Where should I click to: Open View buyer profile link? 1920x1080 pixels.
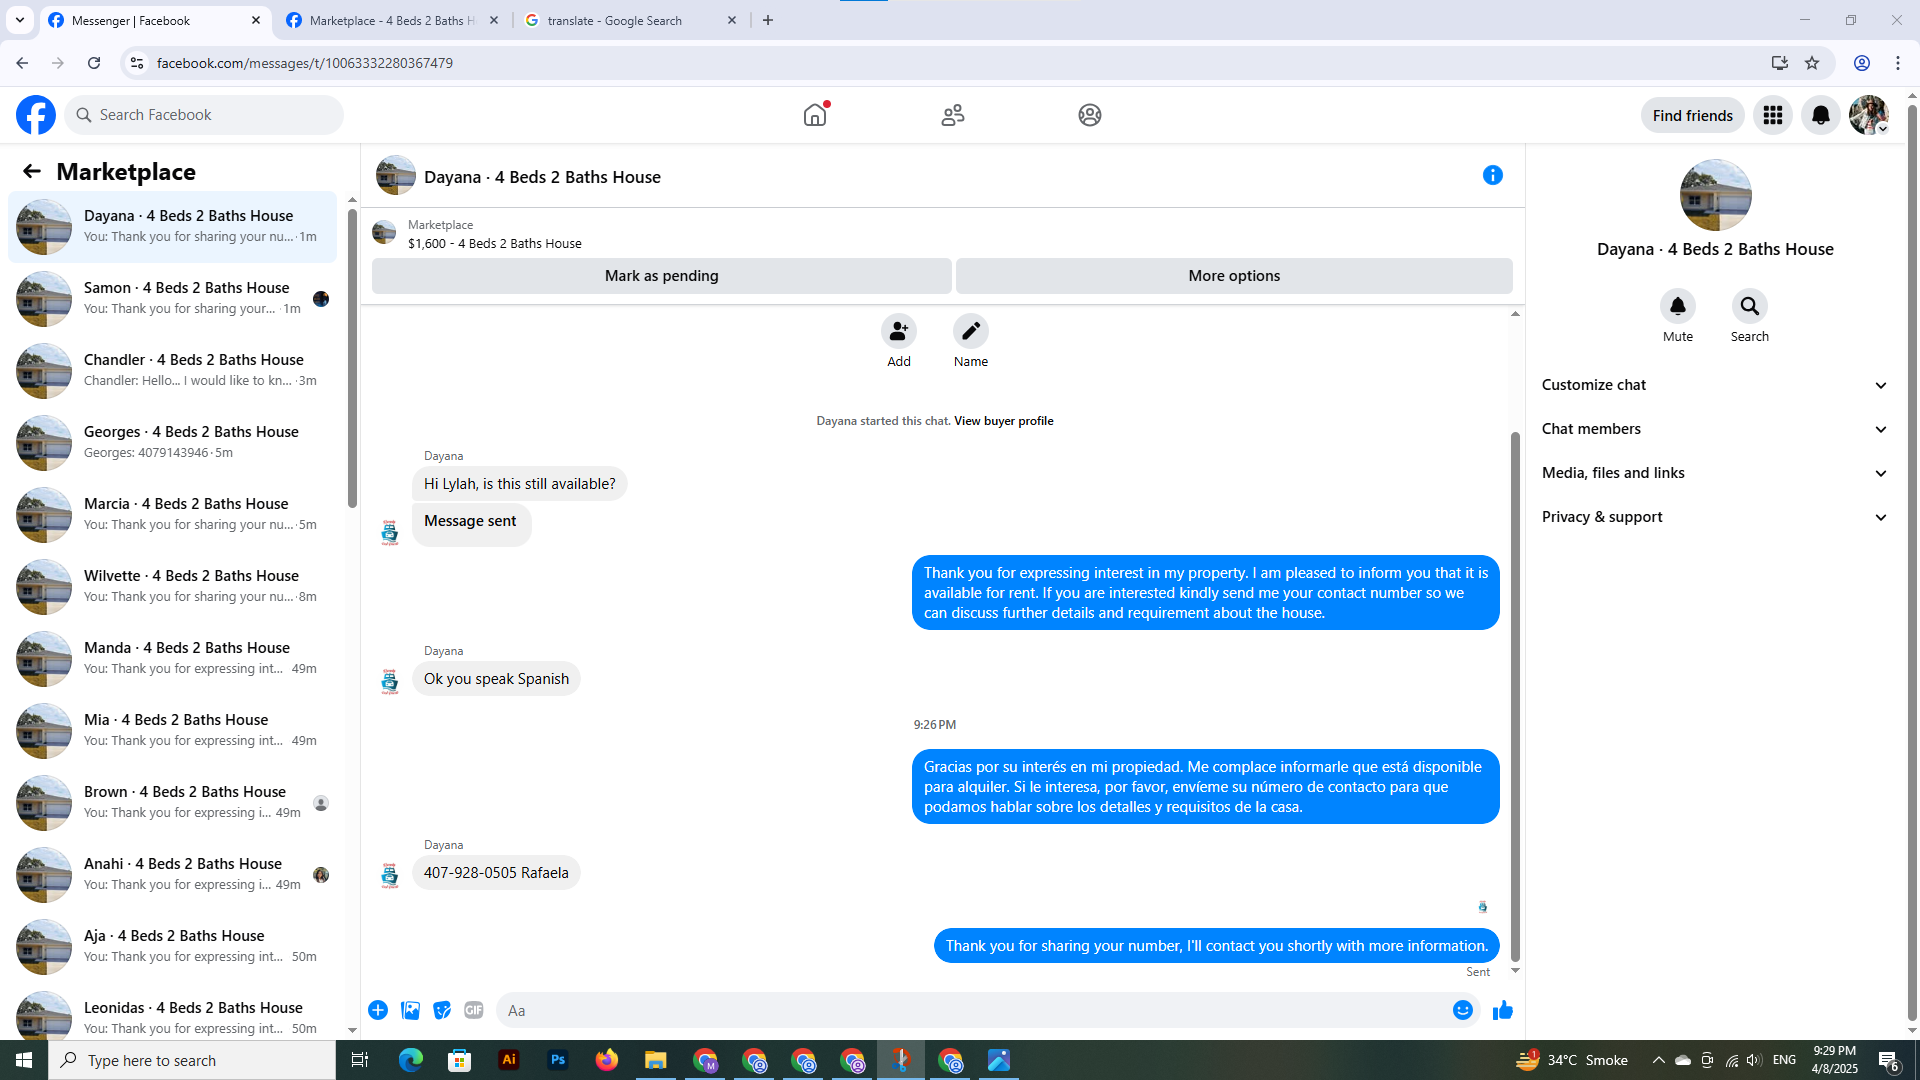1003,421
